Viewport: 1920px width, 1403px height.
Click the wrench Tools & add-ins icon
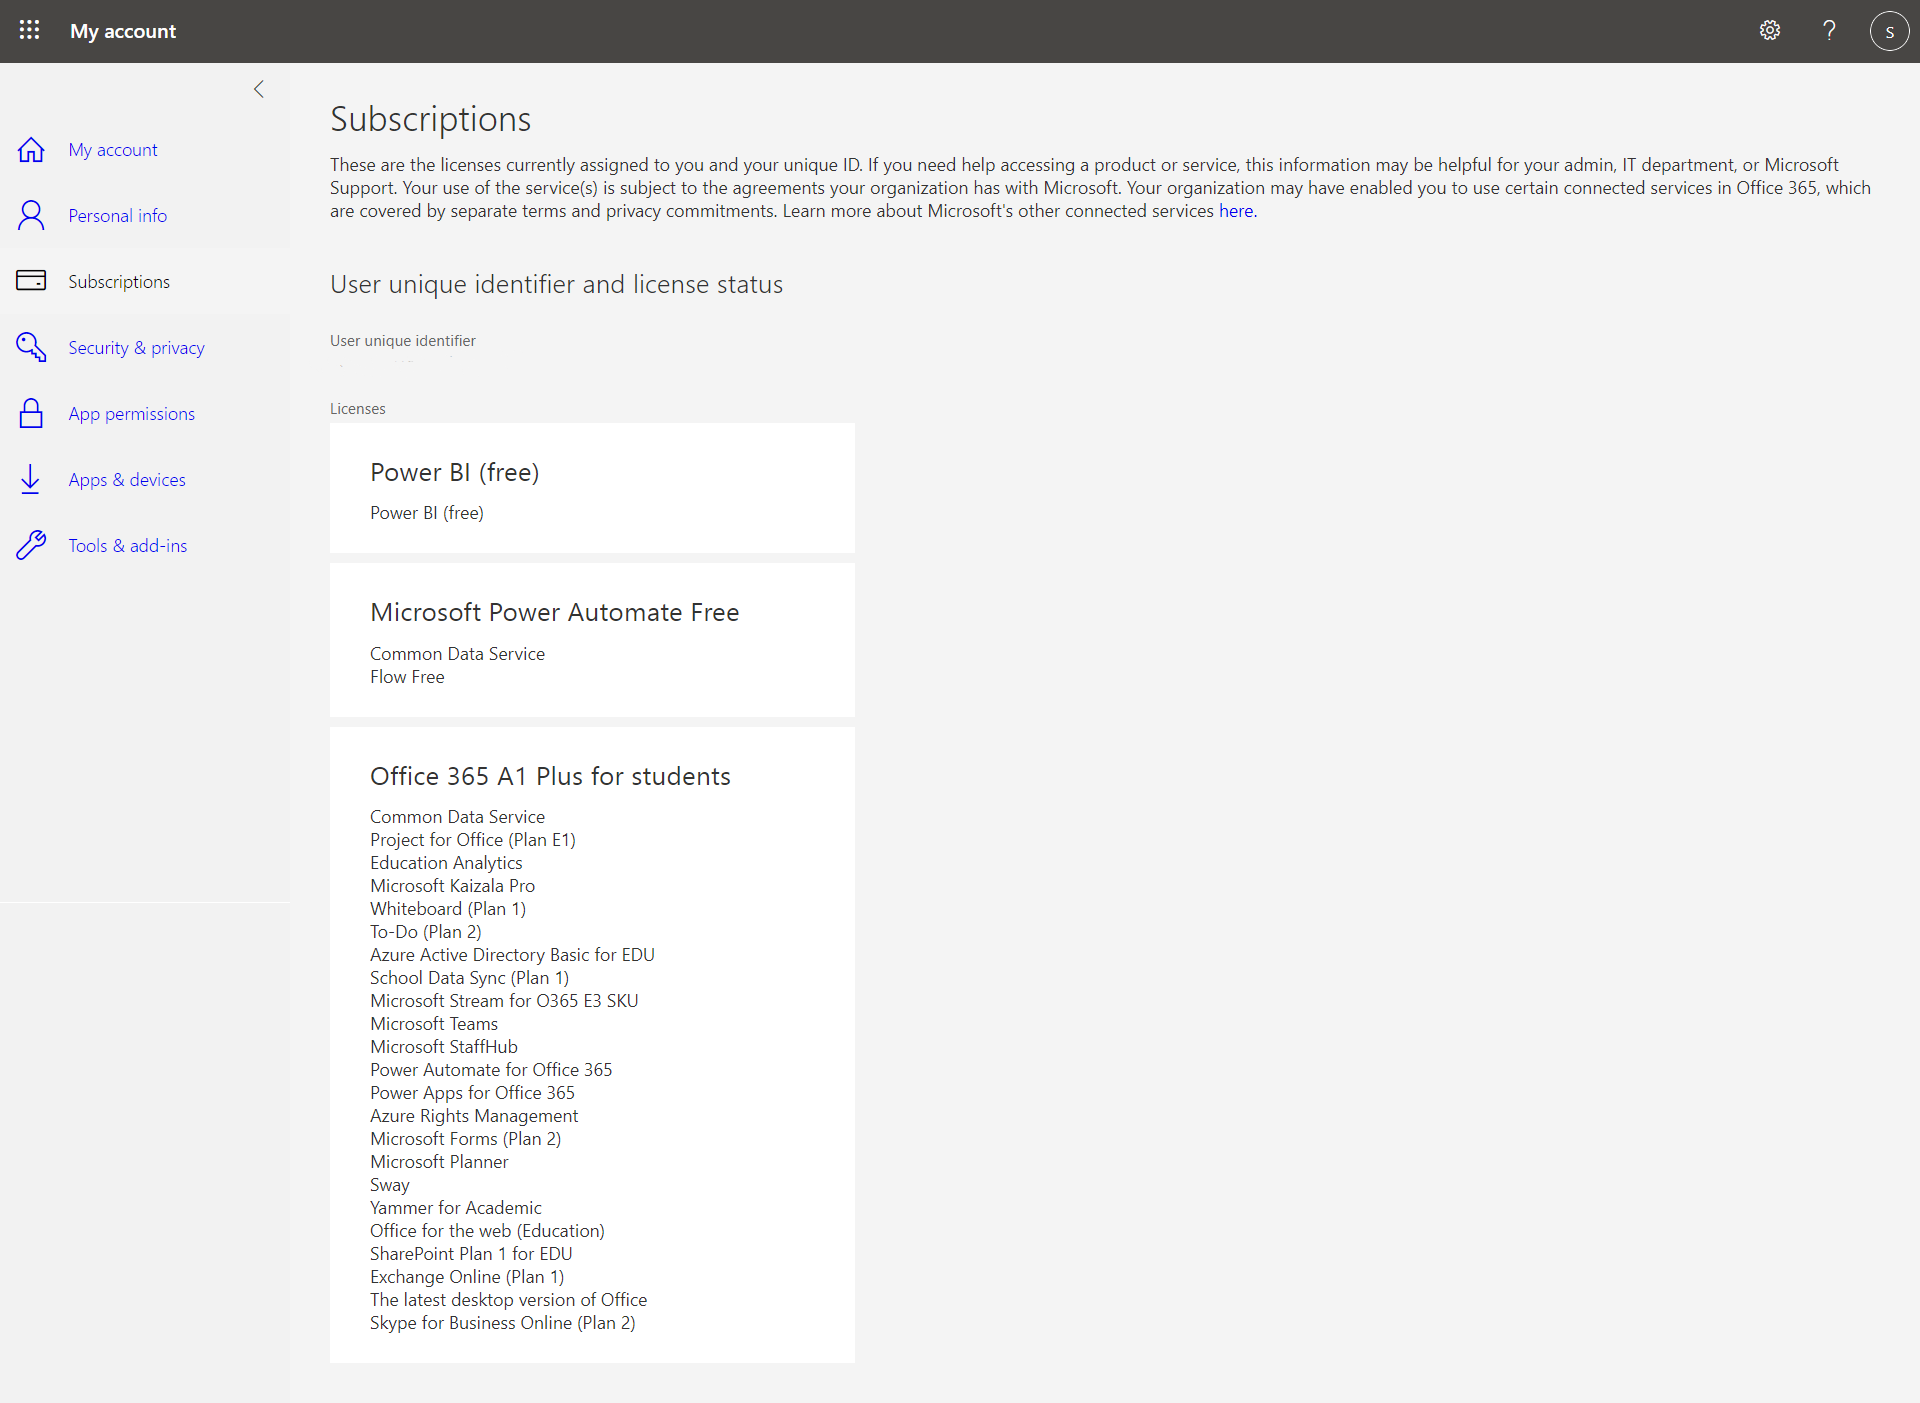[31, 545]
